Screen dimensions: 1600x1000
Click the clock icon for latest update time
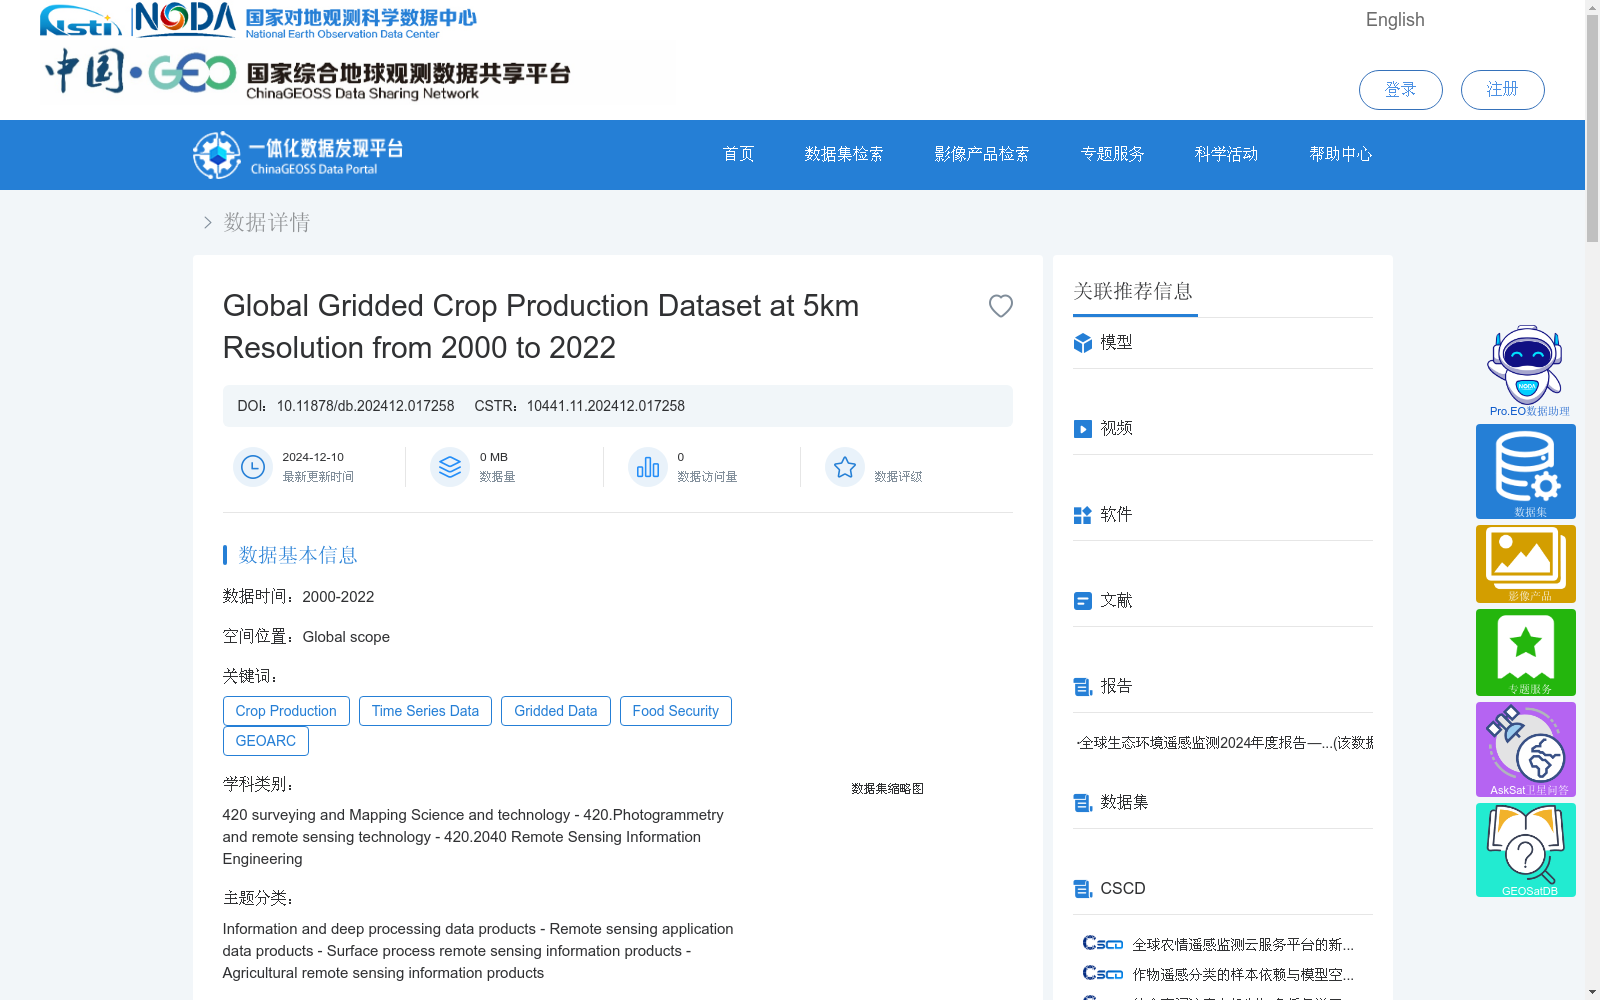[253, 467]
